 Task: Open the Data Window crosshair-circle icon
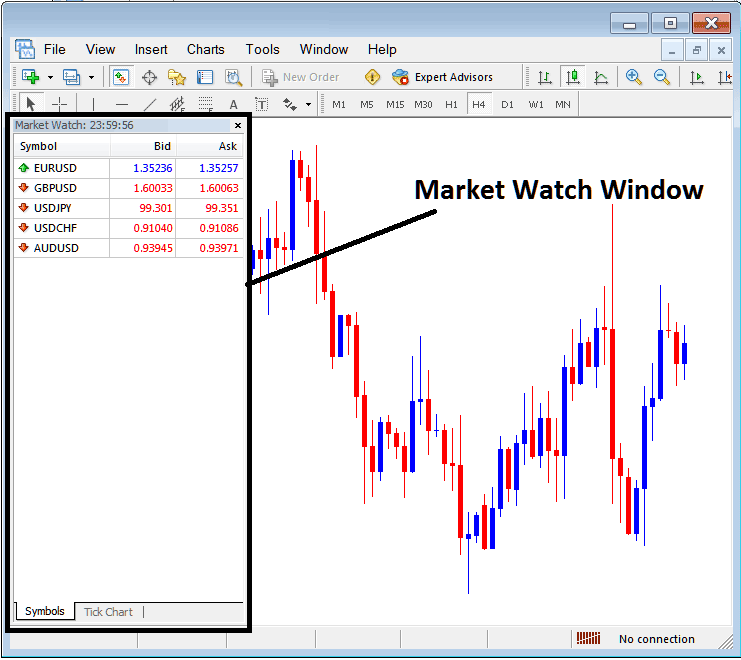click(x=149, y=77)
